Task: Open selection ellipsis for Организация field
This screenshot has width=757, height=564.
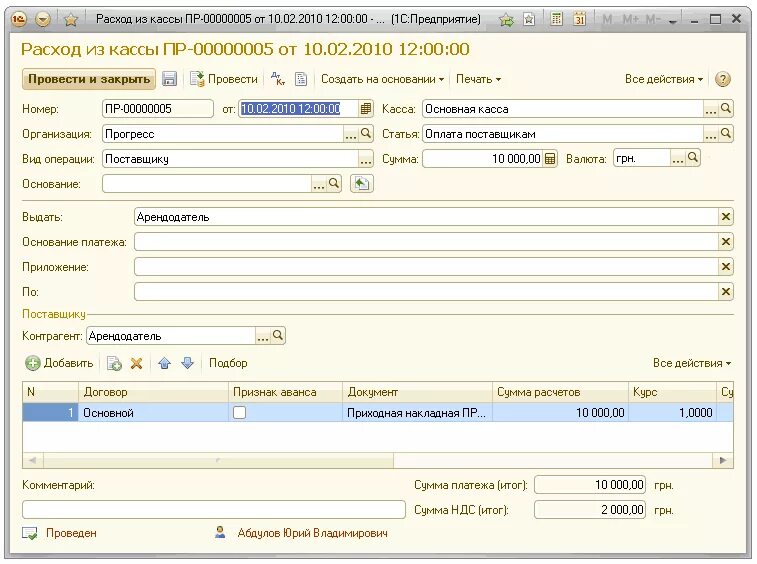Action: (350, 134)
